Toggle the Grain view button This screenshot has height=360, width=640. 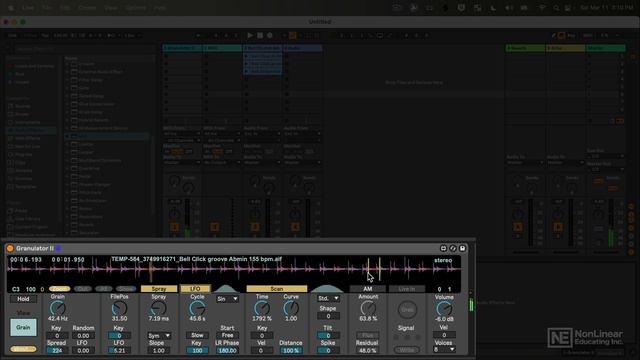click(23, 327)
